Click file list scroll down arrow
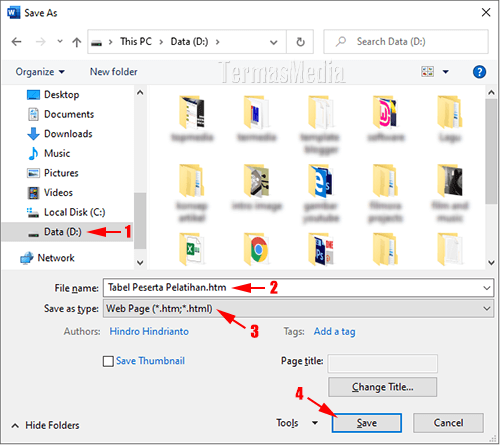The width and height of the screenshot is (500, 445). click(x=491, y=263)
